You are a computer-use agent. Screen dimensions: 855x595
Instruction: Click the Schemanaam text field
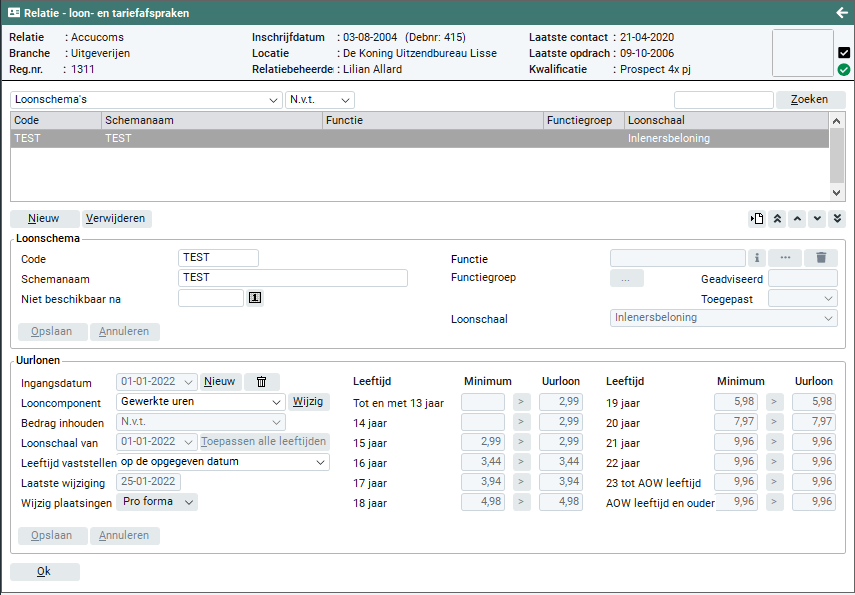click(x=292, y=278)
